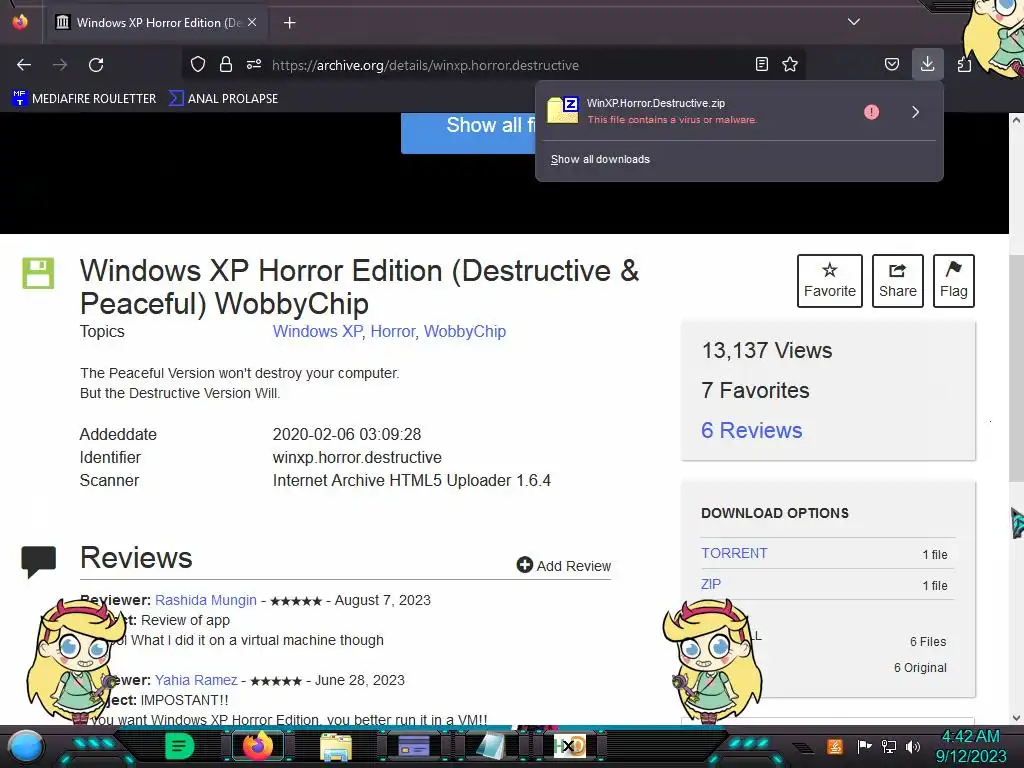Toggle the Downloads toolbar button
Viewport: 1024px width, 768px height.
tap(927, 64)
